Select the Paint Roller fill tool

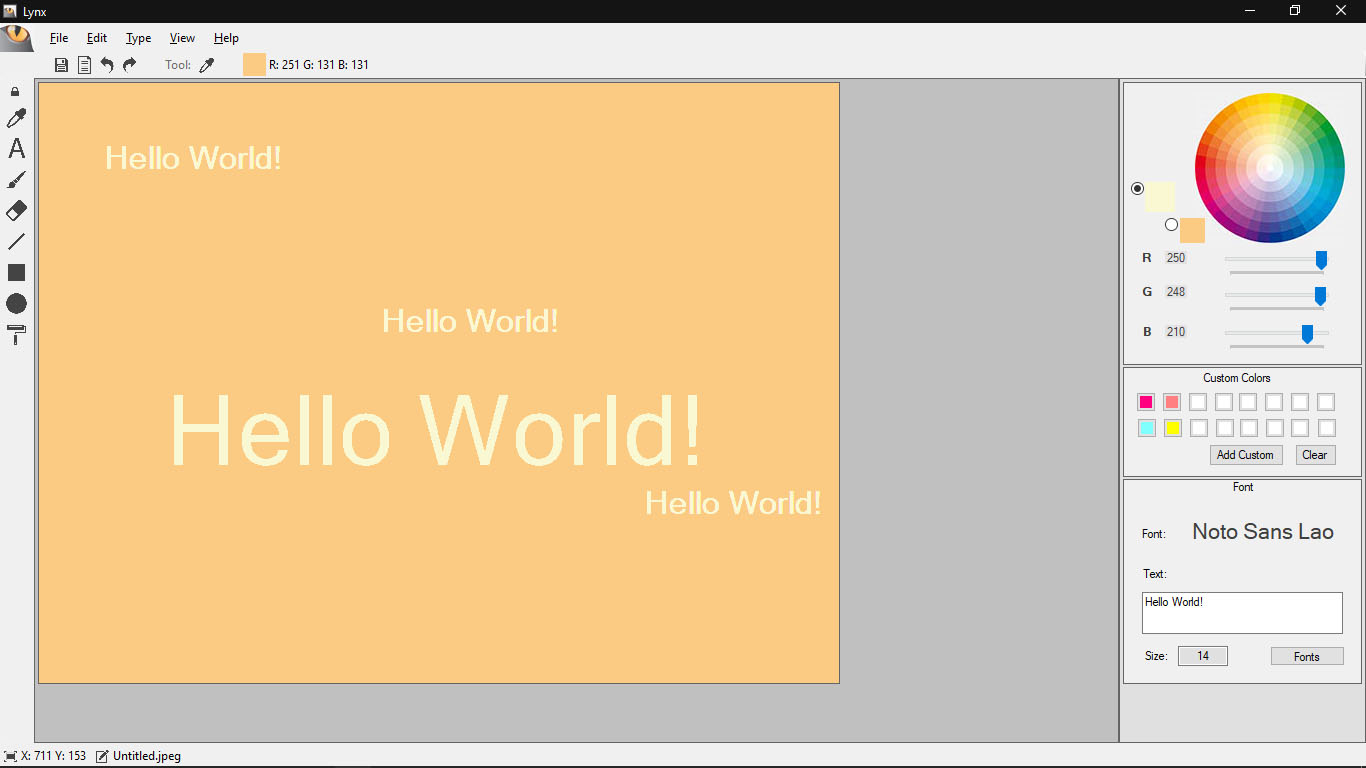(x=16, y=335)
